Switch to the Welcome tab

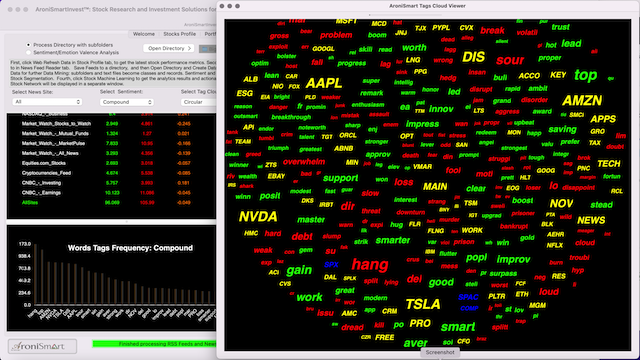[144, 34]
